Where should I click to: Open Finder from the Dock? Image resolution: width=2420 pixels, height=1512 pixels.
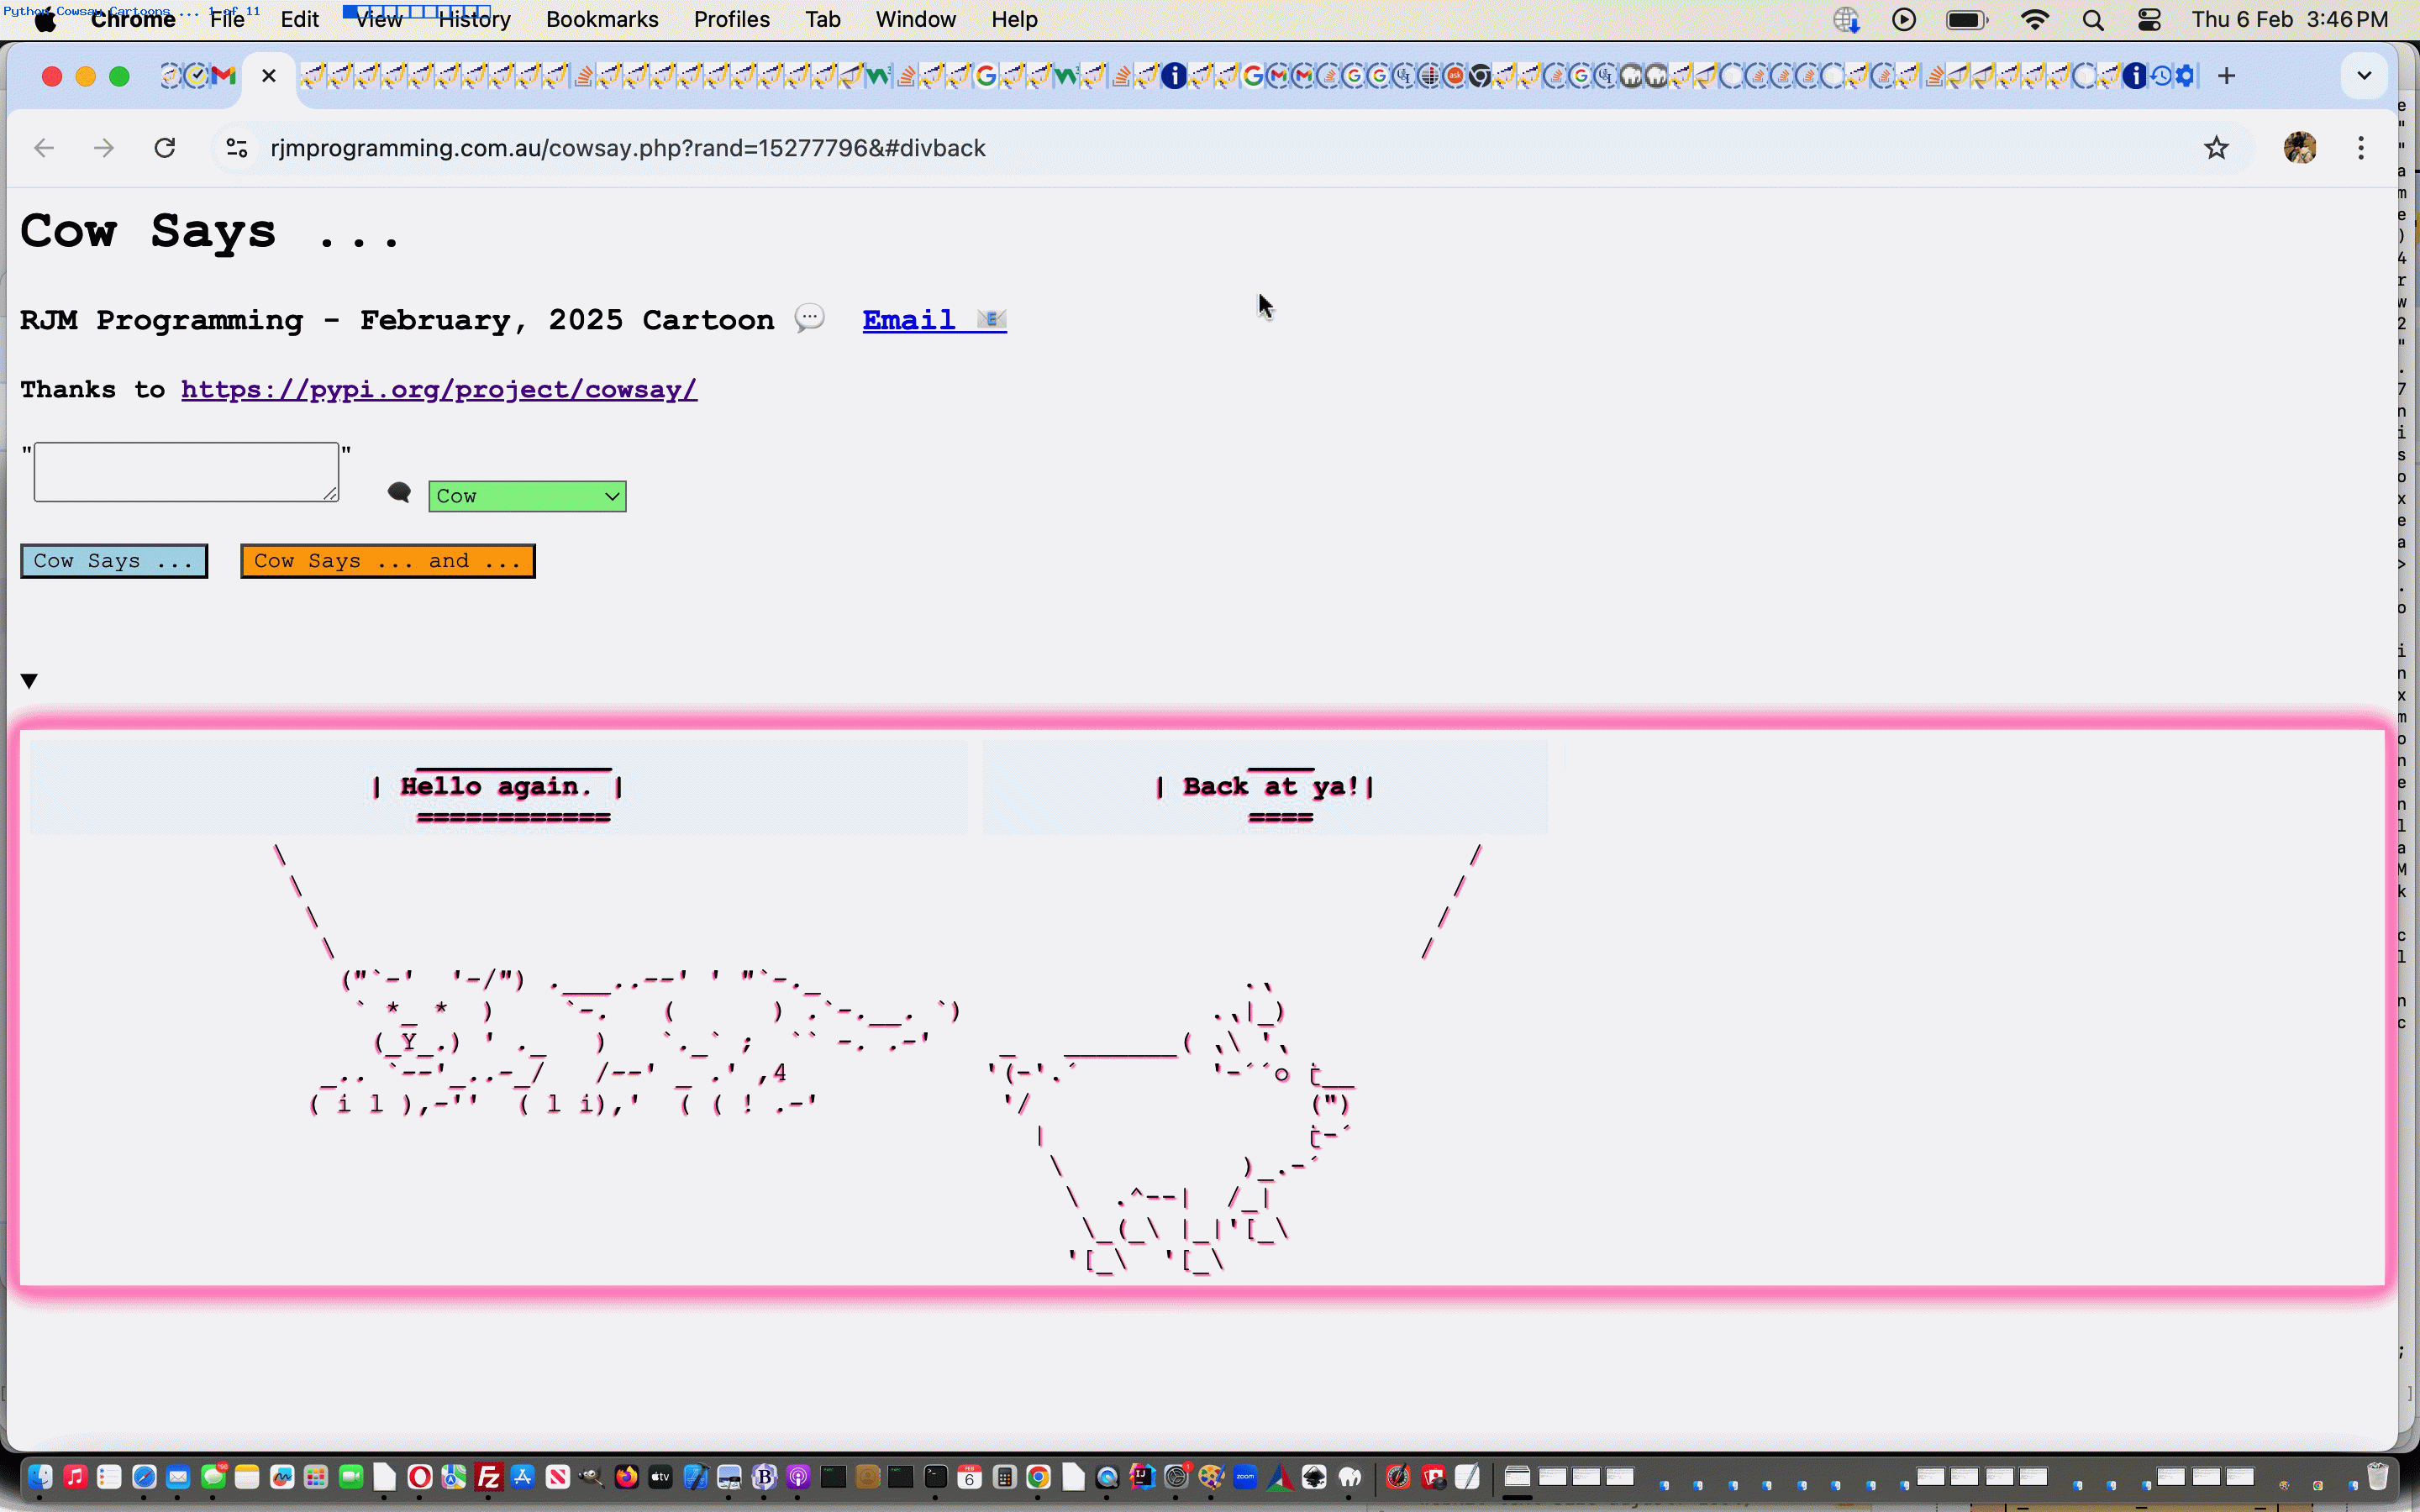pos(40,1477)
